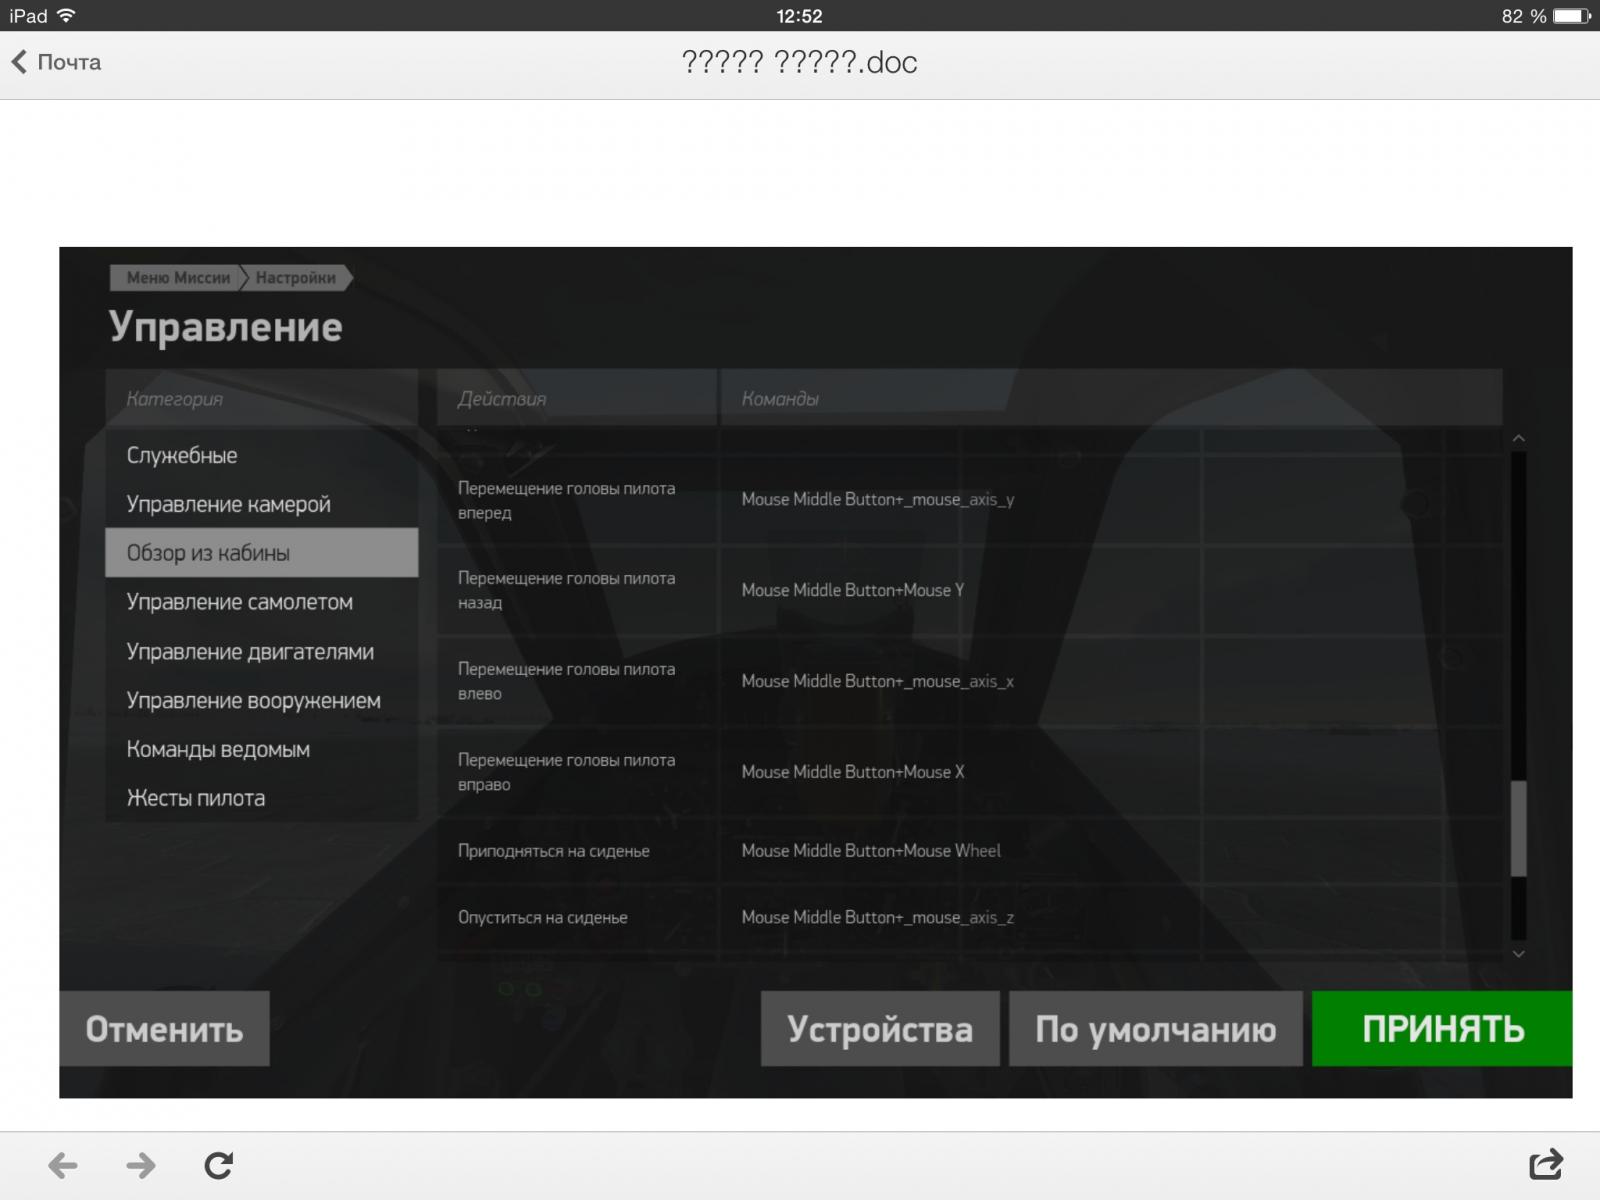This screenshot has width=1600, height=1200.
Task: Tap the battery icon in status bar
Action: [x=1571, y=16]
